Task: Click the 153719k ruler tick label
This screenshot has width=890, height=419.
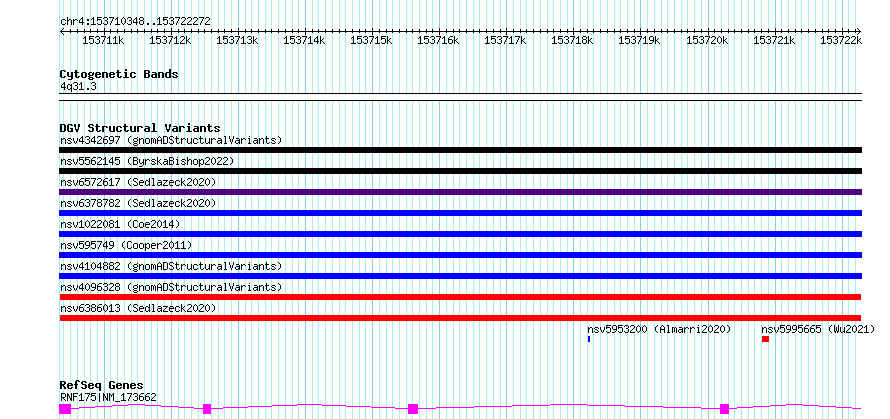Action: click(x=639, y=40)
